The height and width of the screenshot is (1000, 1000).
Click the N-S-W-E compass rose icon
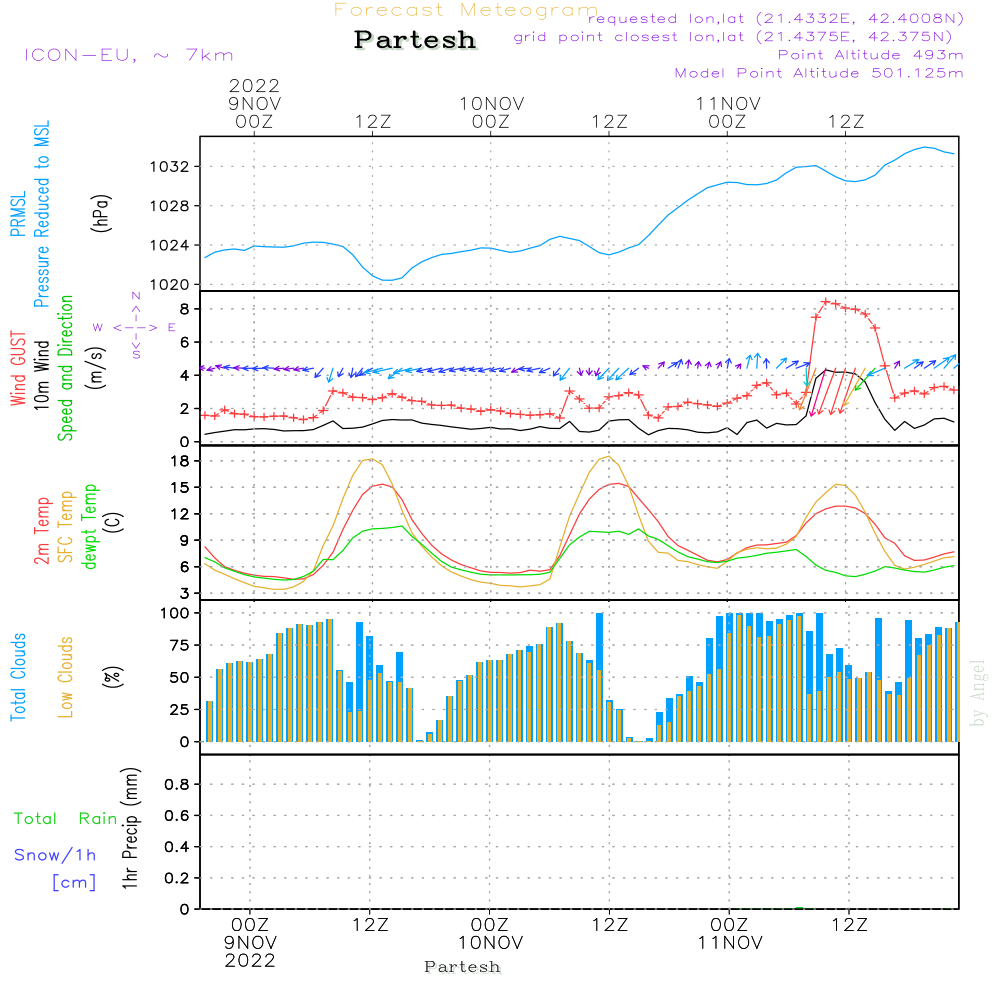click(x=136, y=326)
